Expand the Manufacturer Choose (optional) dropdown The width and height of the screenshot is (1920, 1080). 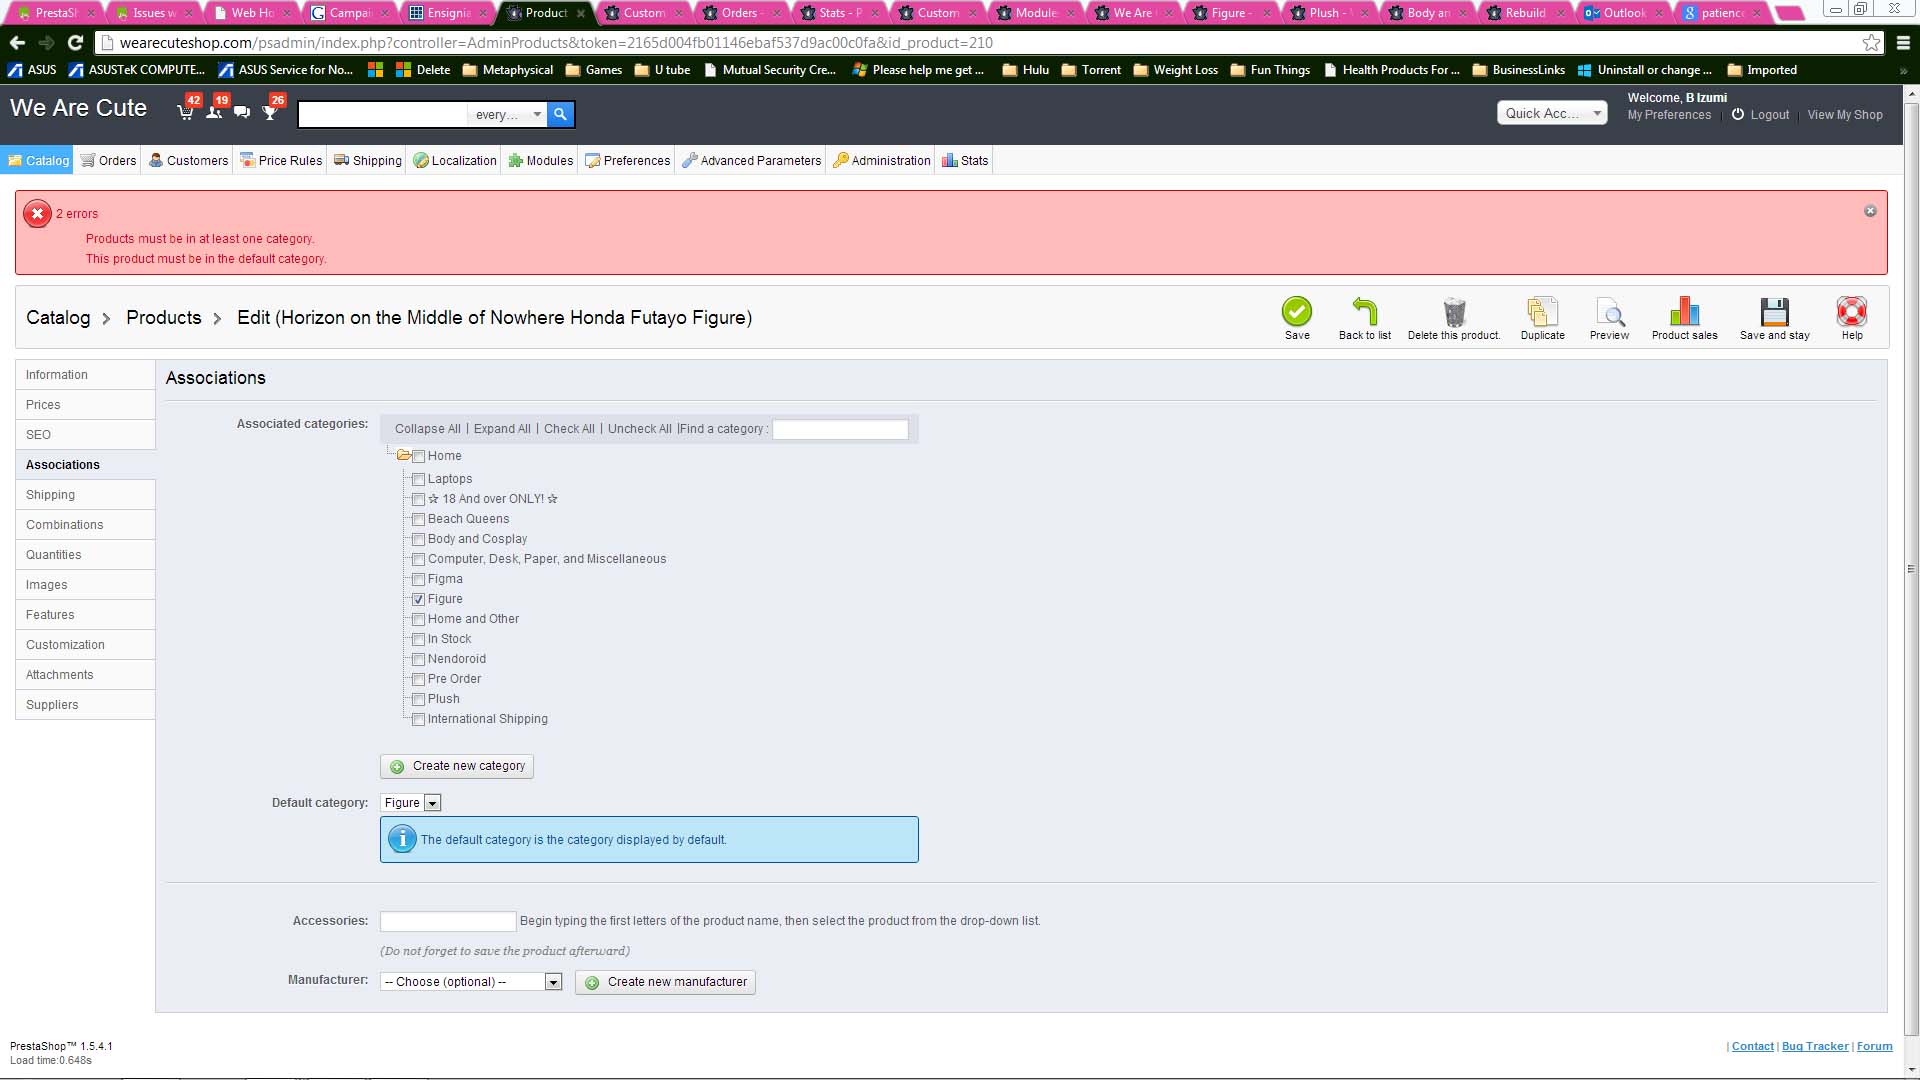click(x=470, y=982)
